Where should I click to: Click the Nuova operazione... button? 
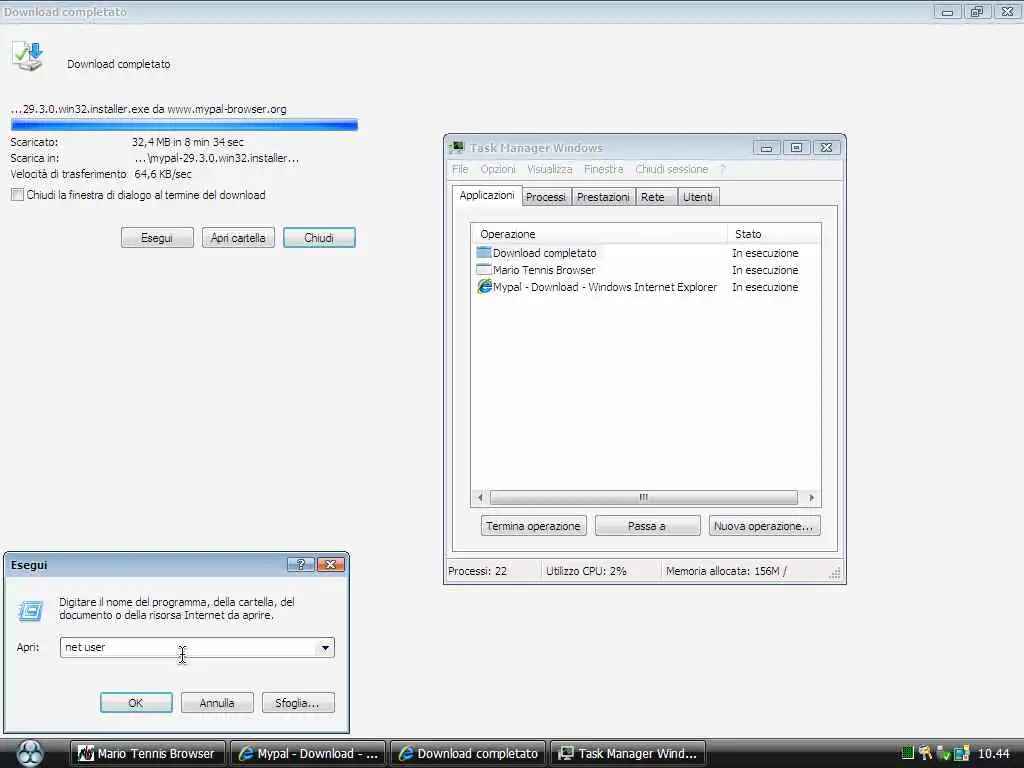pyautogui.click(x=764, y=526)
